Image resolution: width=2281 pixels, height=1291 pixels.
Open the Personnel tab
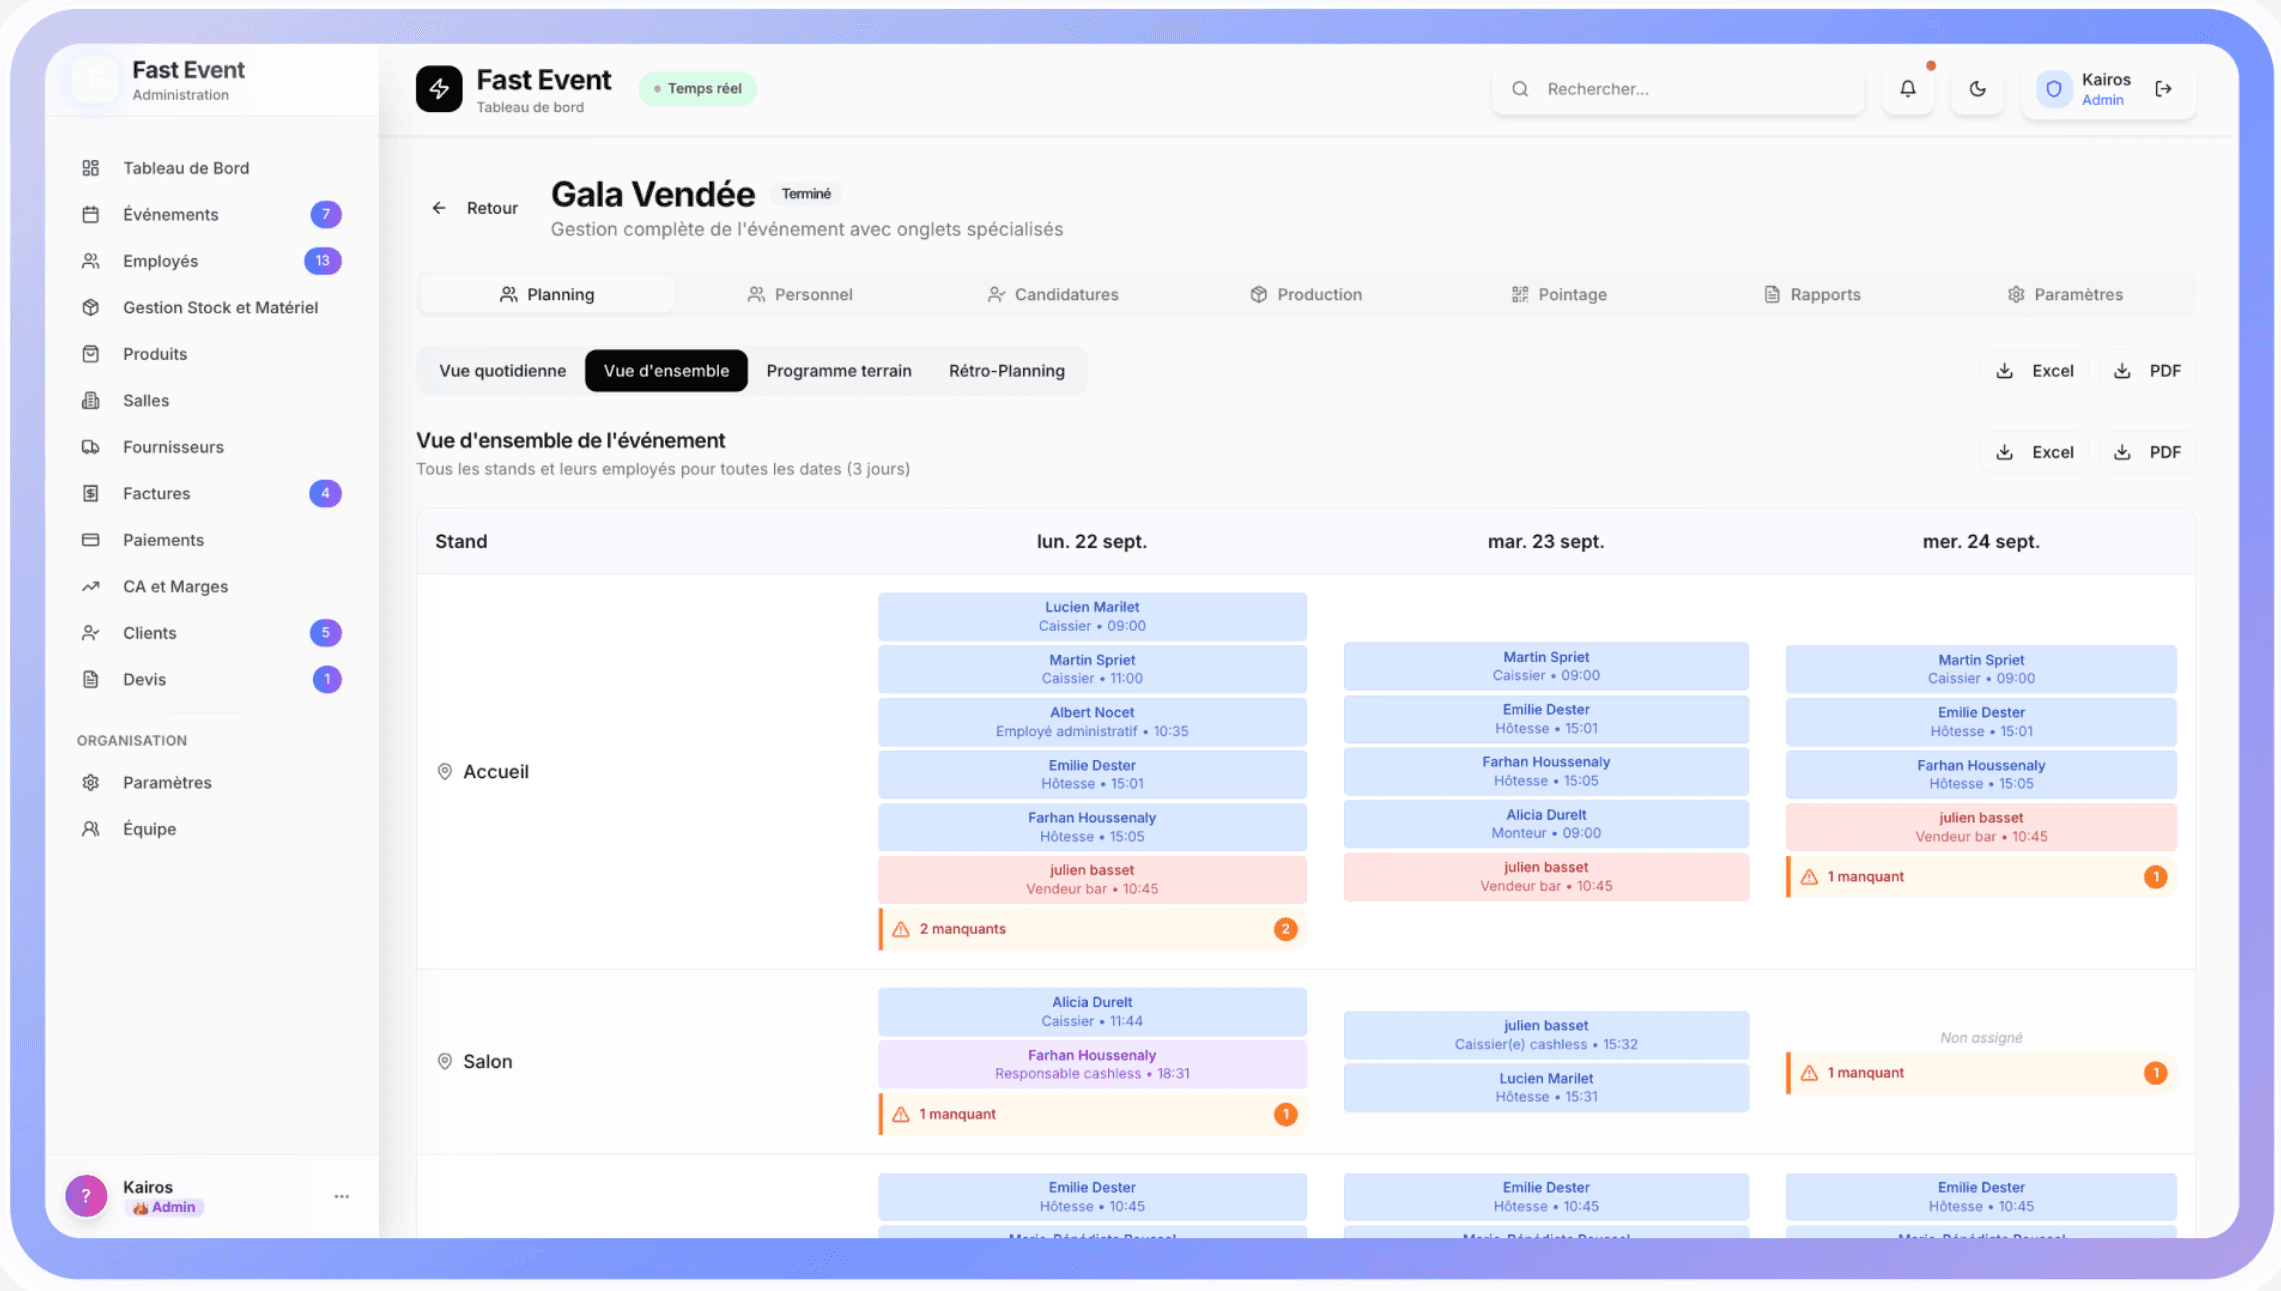[800, 295]
